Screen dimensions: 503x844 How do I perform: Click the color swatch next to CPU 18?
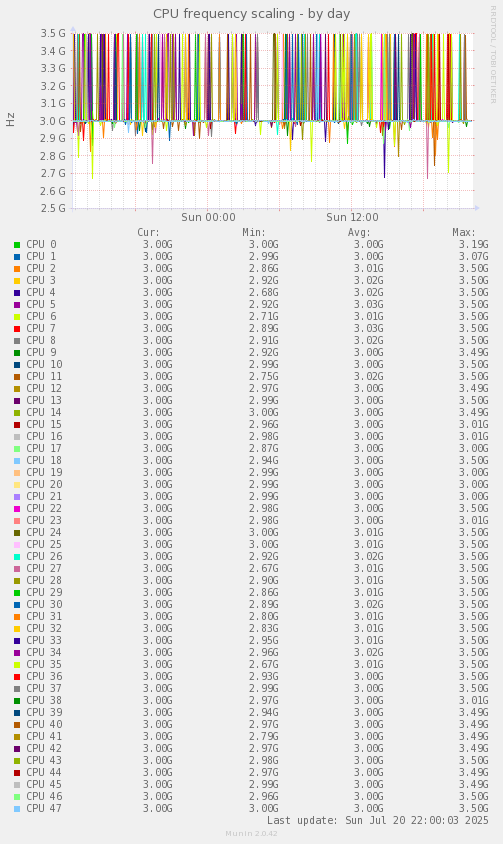(17, 461)
